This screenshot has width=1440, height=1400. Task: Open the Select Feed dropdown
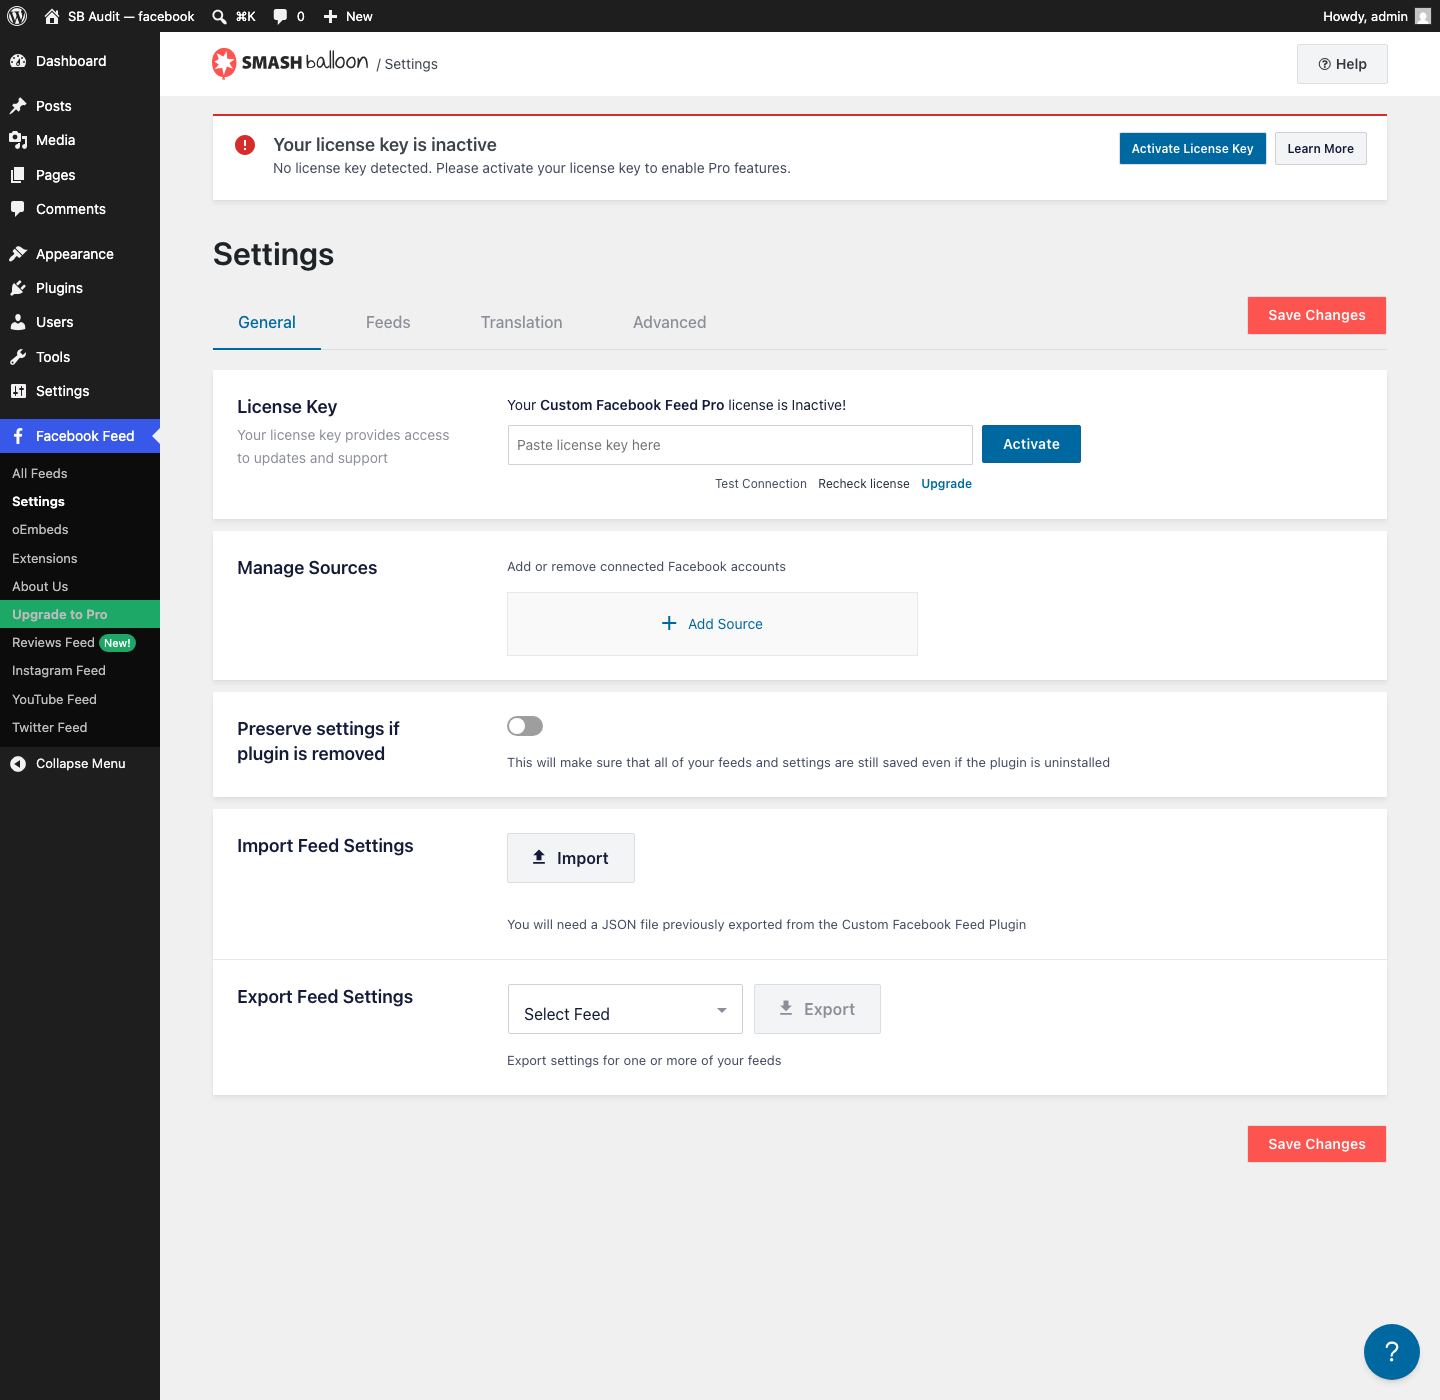click(625, 1009)
